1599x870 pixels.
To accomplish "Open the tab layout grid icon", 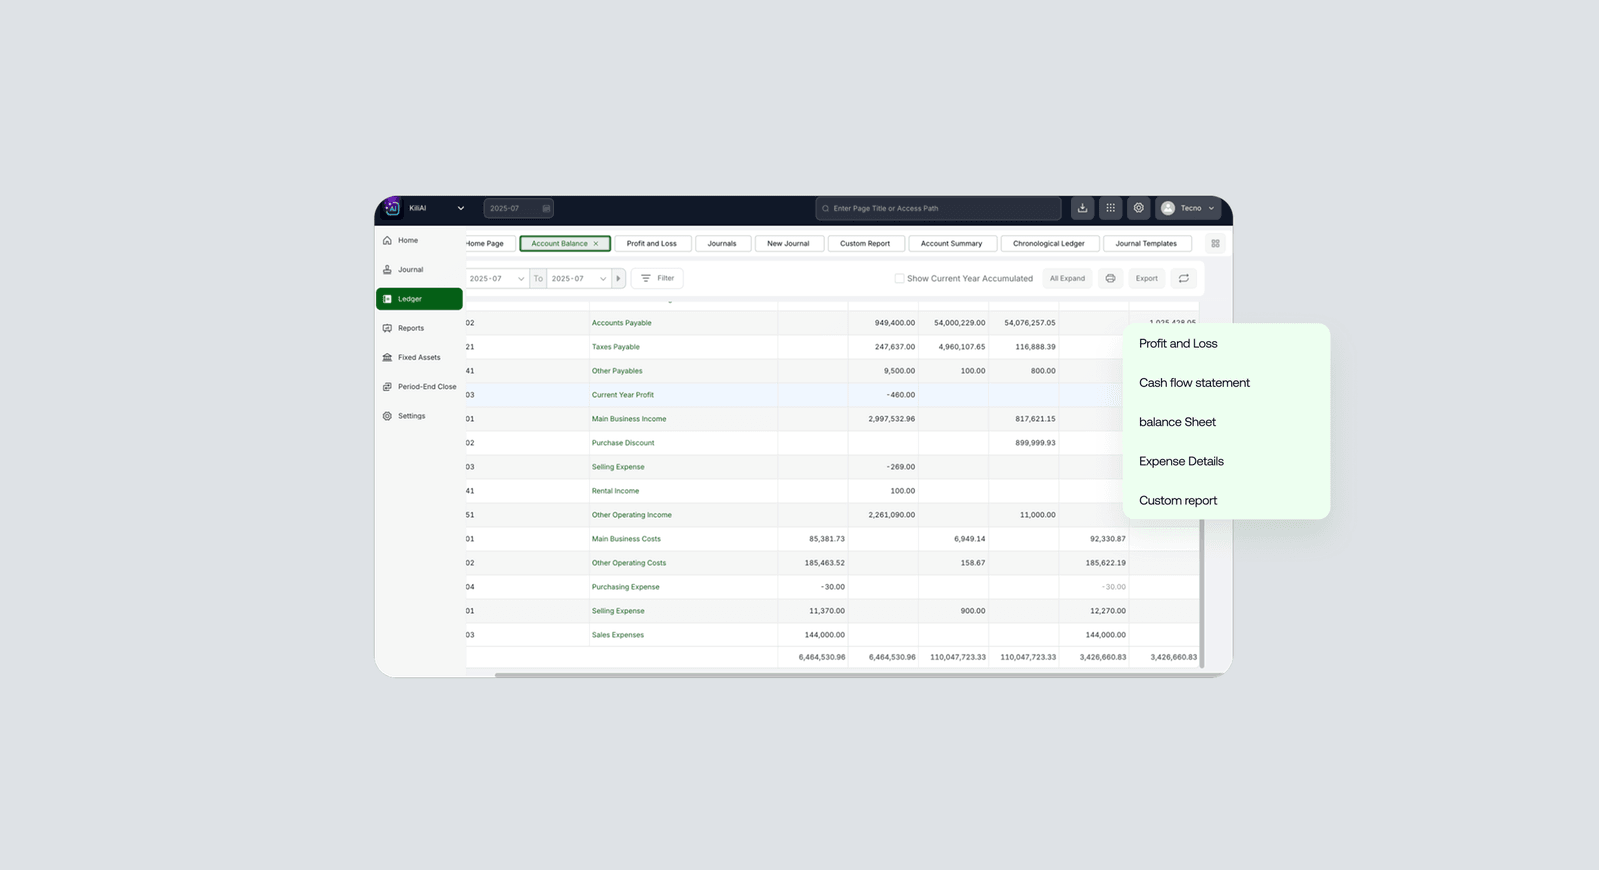I will point(1215,244).
